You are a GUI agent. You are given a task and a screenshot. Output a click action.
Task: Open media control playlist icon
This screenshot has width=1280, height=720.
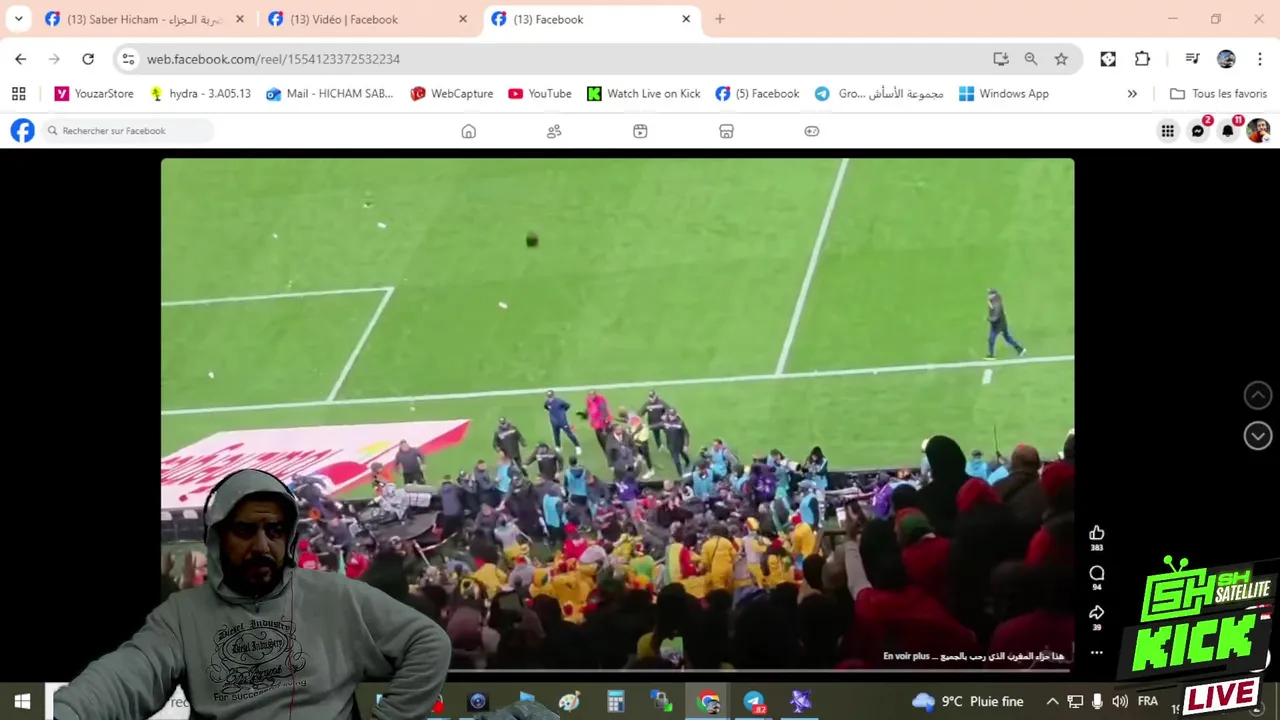point(1192,59)
